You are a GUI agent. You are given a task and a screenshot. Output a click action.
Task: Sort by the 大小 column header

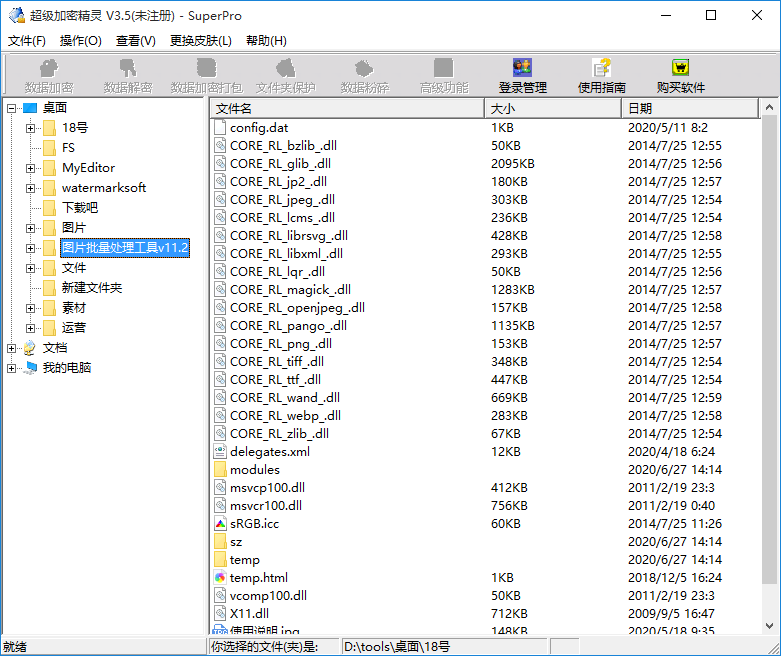(x=553, y=108)
